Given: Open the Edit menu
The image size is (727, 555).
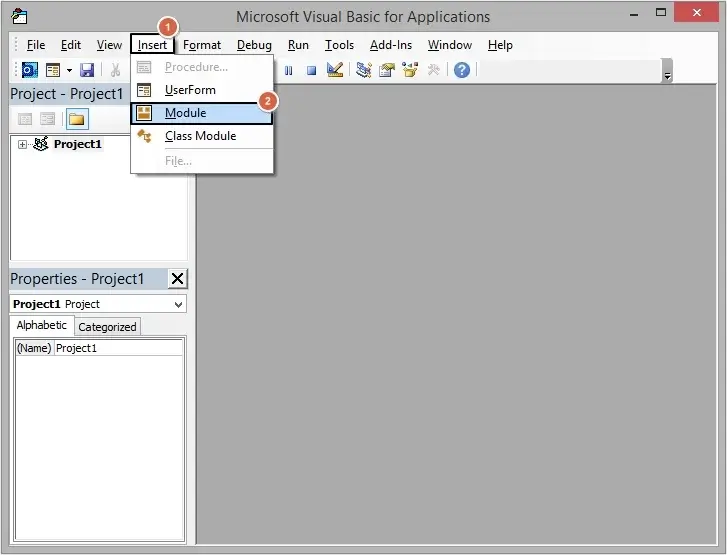Looking at the screenshot, I should click(70, 45).
